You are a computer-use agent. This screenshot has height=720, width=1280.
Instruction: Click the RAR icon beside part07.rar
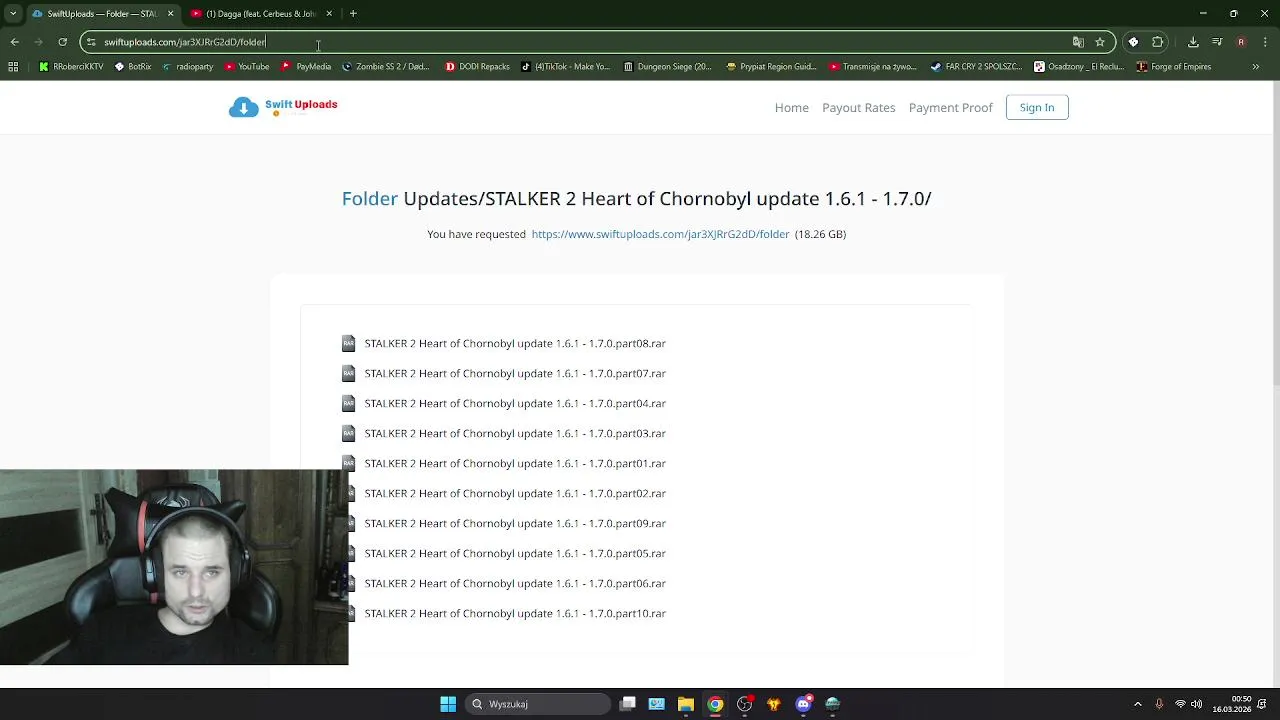pos(348,373)
